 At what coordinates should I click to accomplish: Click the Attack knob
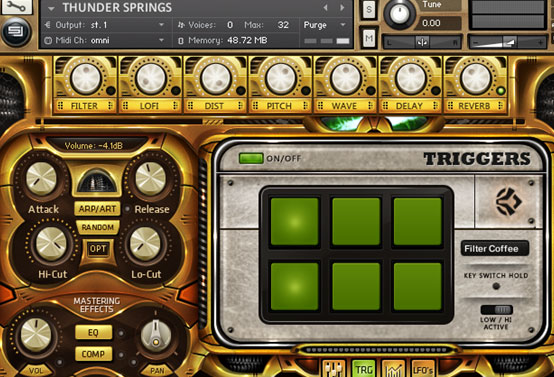pos(41,179)
